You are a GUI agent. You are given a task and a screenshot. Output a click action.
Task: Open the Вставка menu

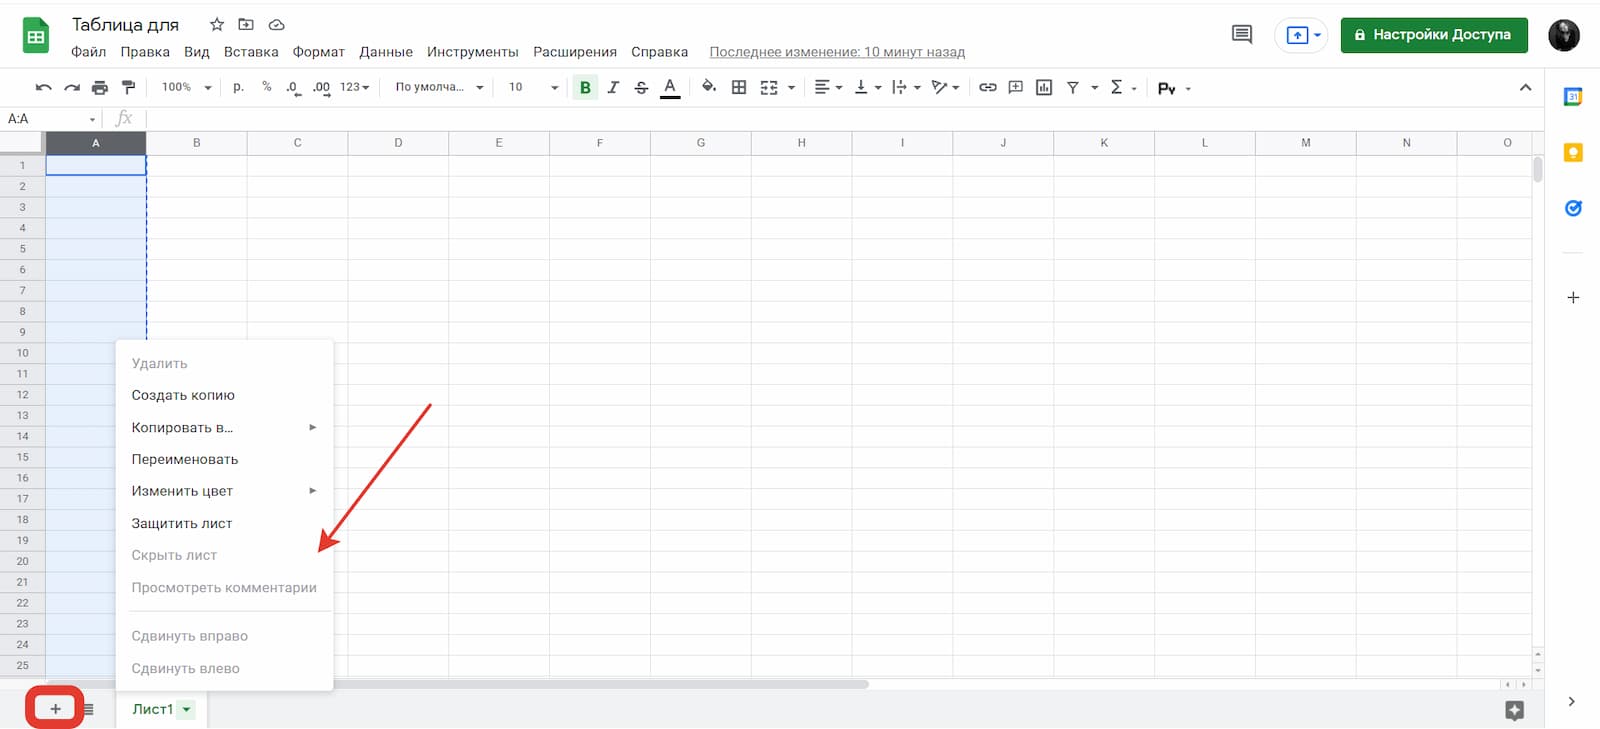click(x=250, y=52)
